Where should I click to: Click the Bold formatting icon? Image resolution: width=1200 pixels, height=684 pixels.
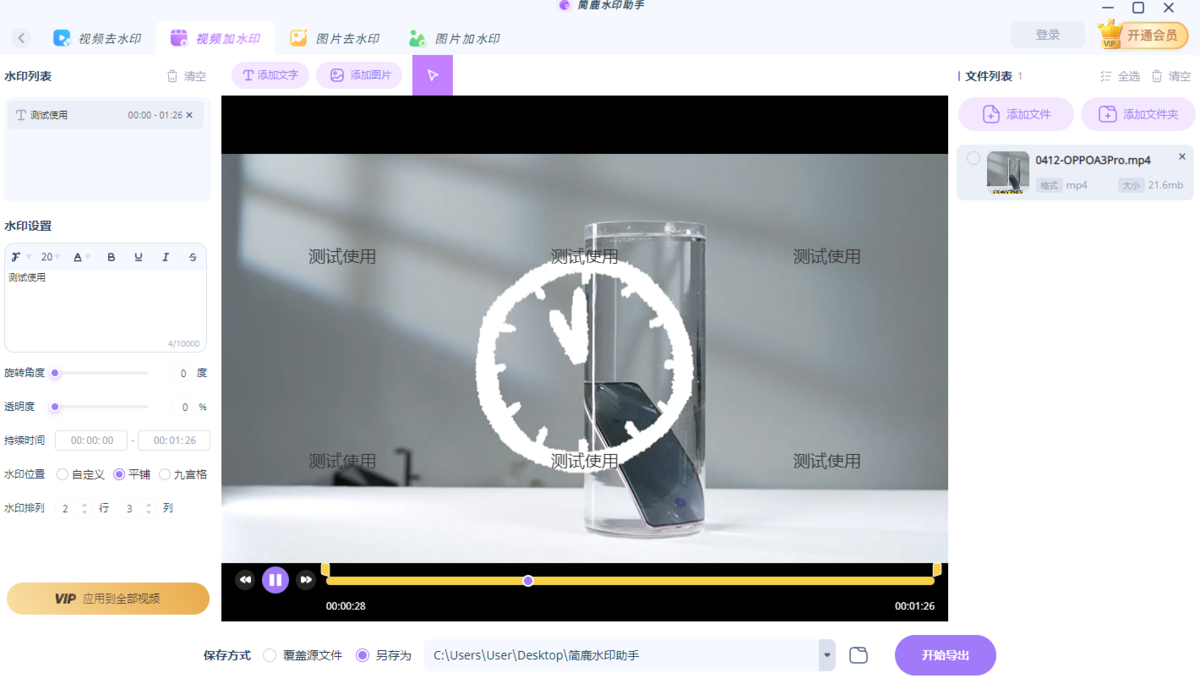pyautogui.click(x=111, y=257)
